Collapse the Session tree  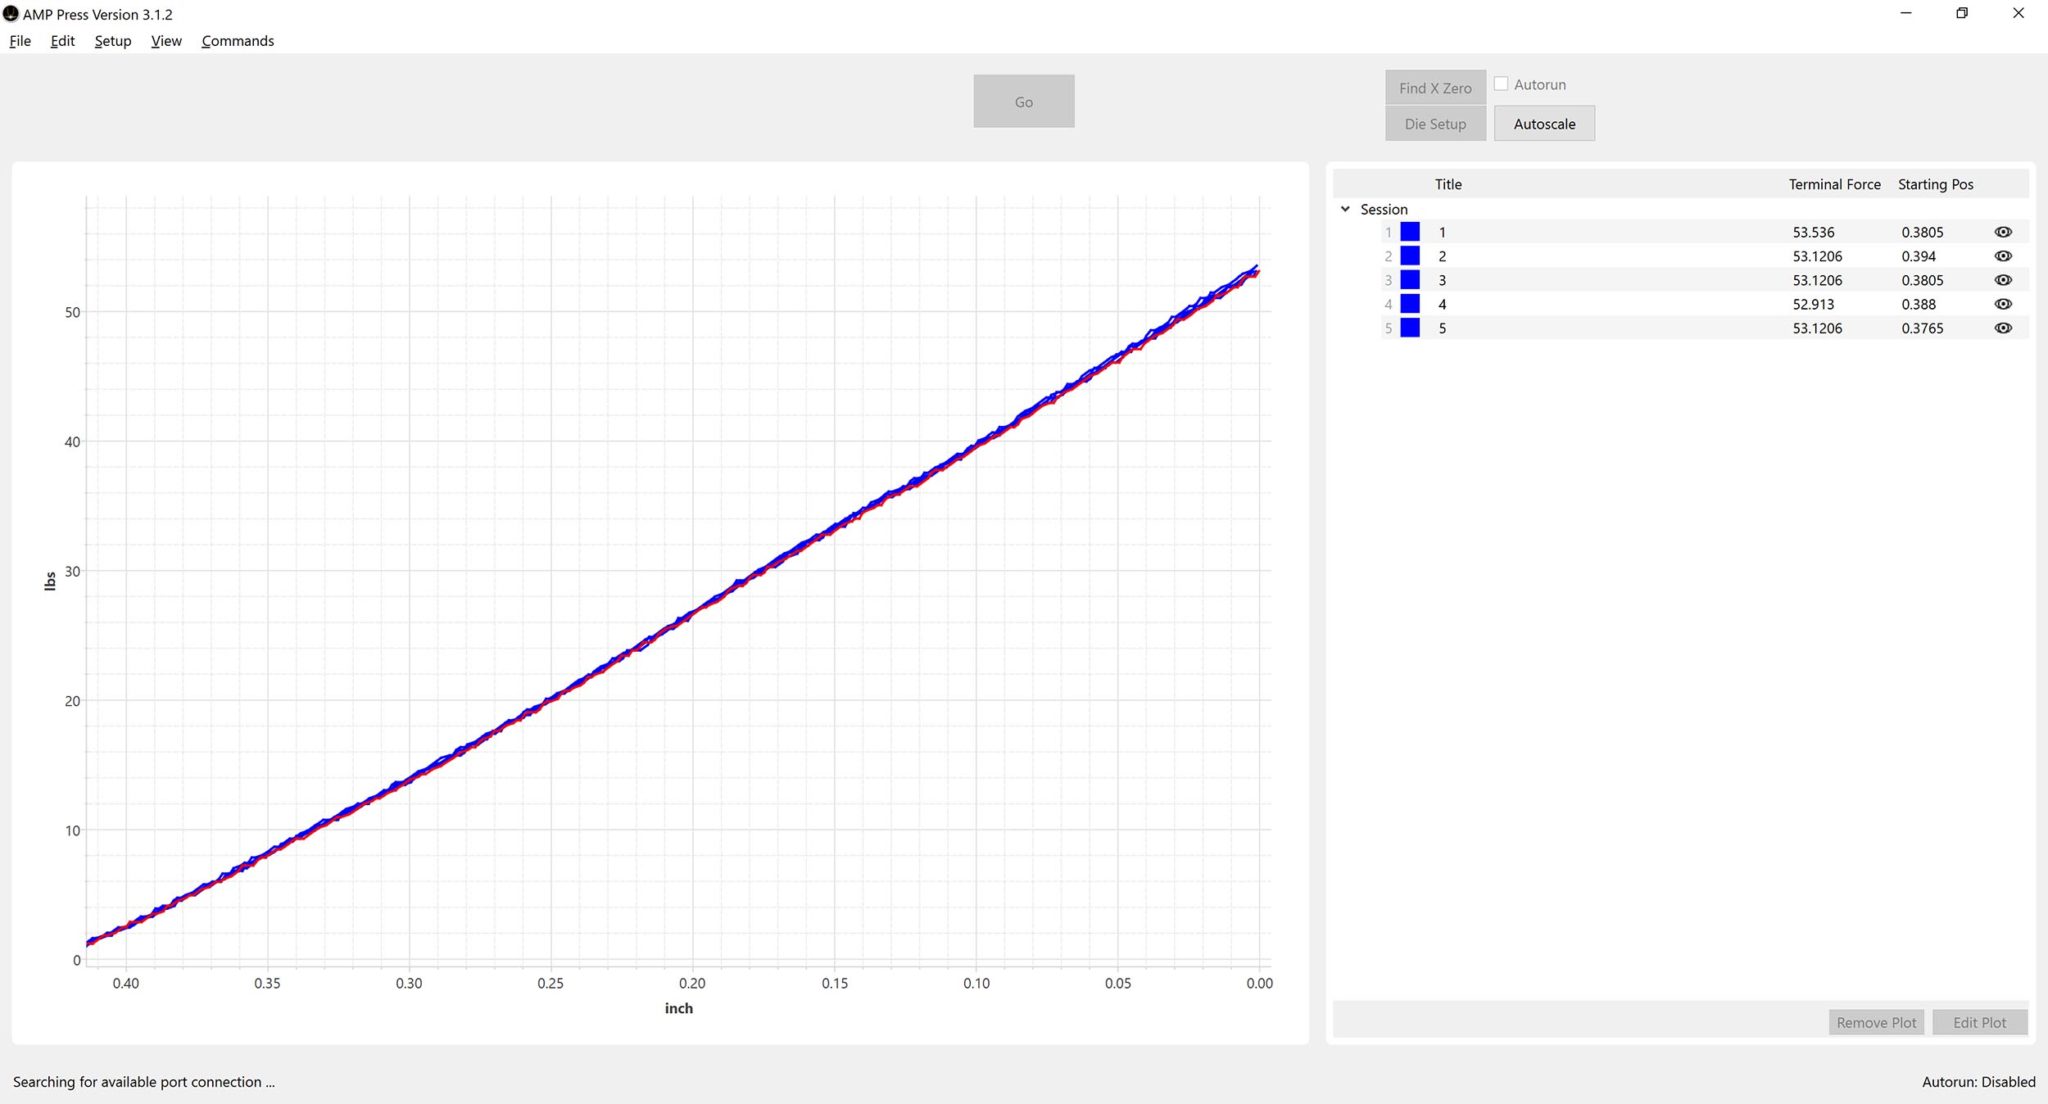coord(1345,209)
